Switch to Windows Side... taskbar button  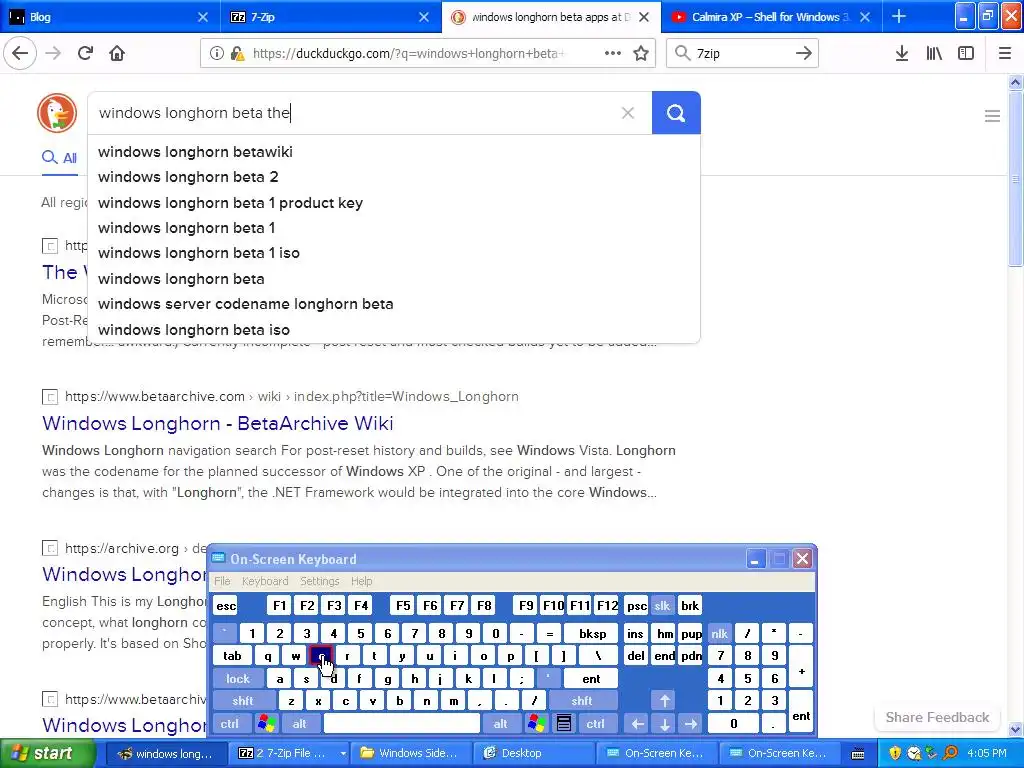tap(411, 754)
